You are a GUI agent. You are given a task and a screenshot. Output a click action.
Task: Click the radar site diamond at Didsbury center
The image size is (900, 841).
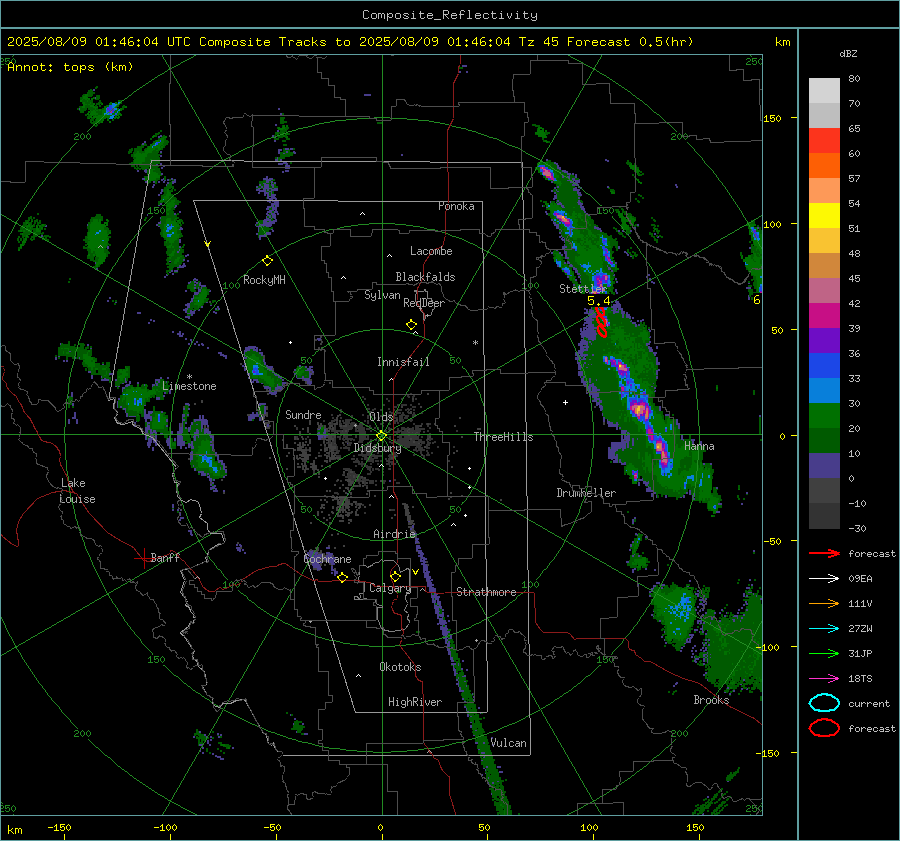tap(382, 436)
